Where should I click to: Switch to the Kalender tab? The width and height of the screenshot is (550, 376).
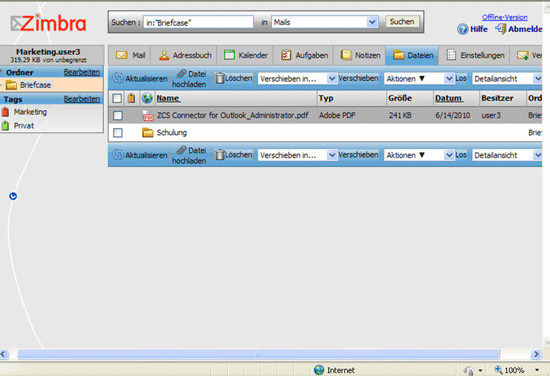click(x=245, y=55)
